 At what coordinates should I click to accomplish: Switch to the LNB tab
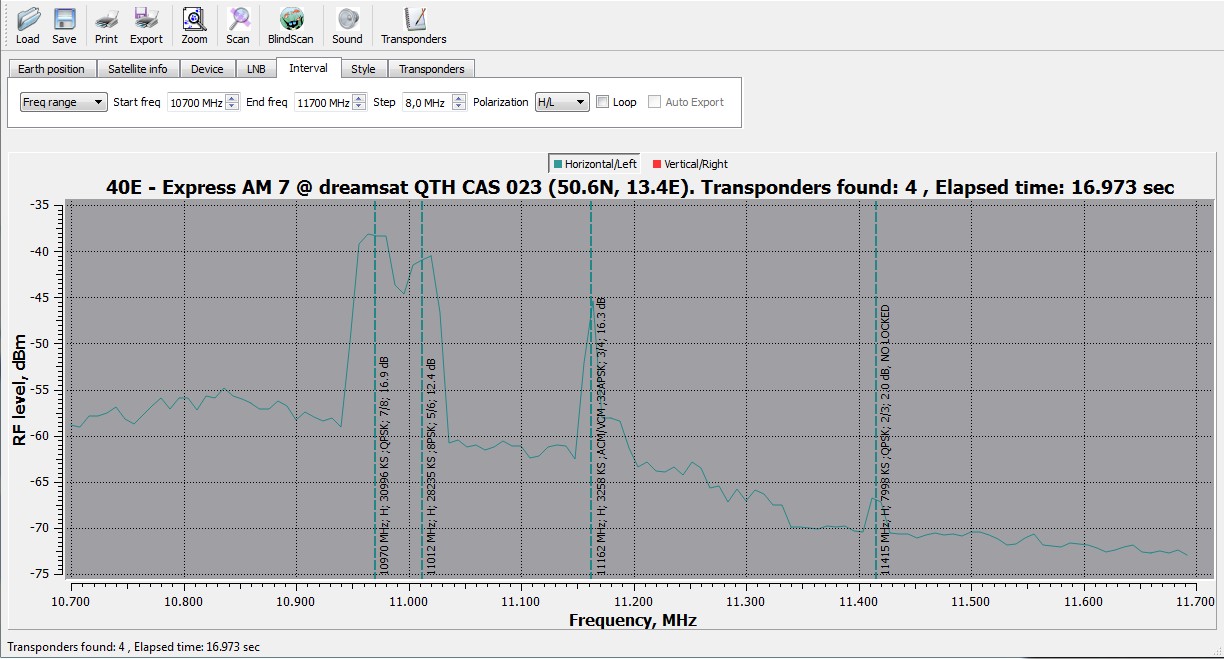click(257, 69)
